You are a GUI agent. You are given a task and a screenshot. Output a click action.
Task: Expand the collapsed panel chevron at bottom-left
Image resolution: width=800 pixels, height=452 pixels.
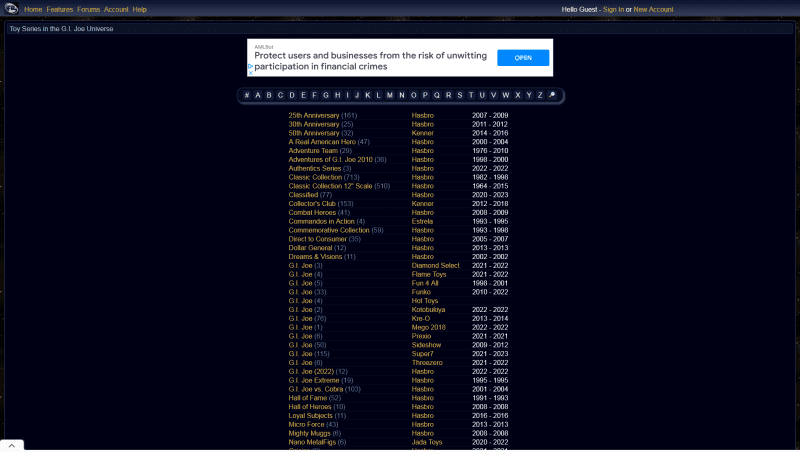pyautogui.click(x=12, y=444)
